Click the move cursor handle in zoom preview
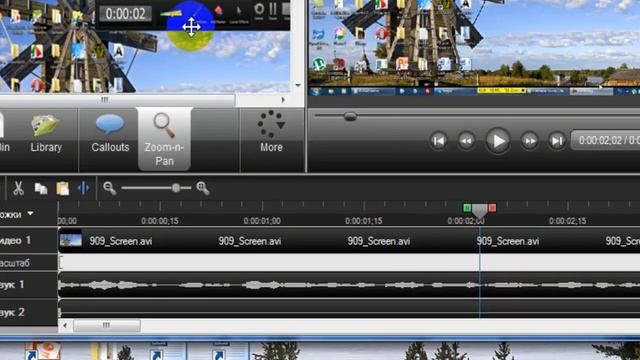The width and height of the screenshot is (640, 360). click(191, 27)
